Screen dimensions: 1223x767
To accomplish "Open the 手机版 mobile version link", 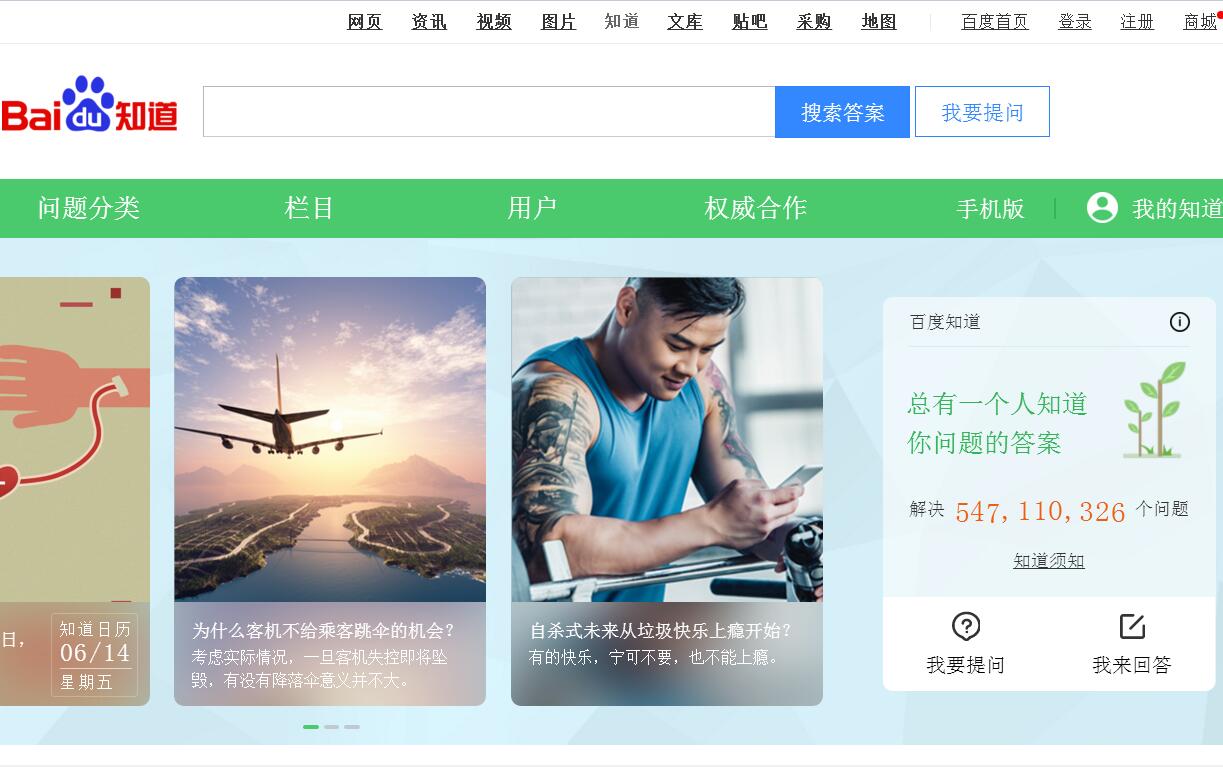I will [990, 208].
